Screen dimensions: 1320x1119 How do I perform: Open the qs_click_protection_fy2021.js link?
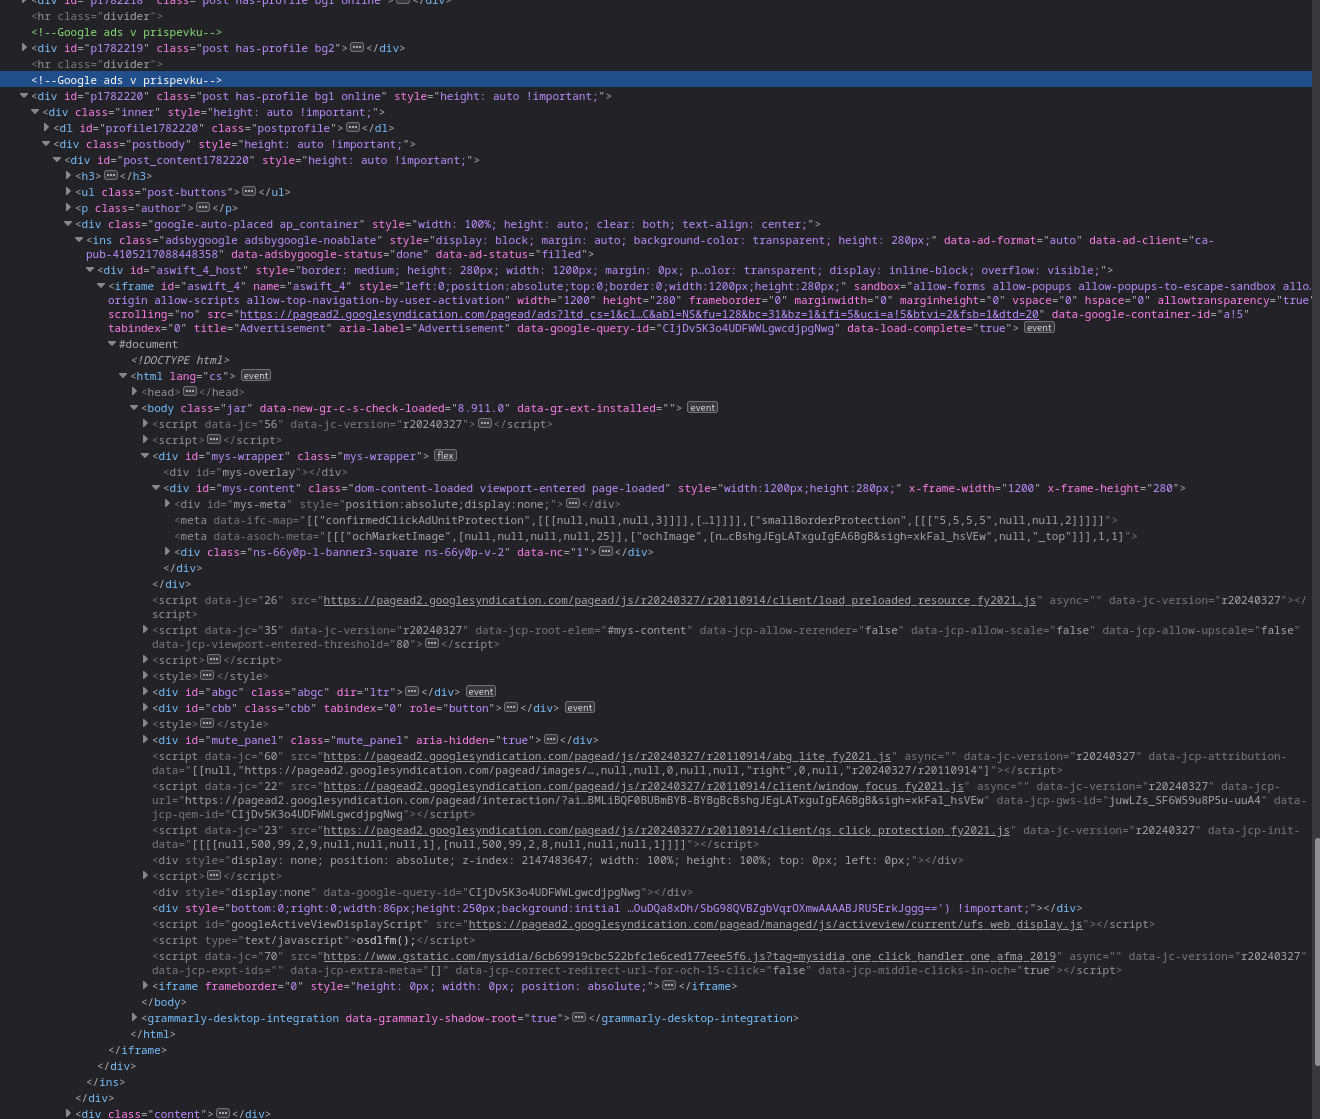pyautogui.click(x=666, y=830)
